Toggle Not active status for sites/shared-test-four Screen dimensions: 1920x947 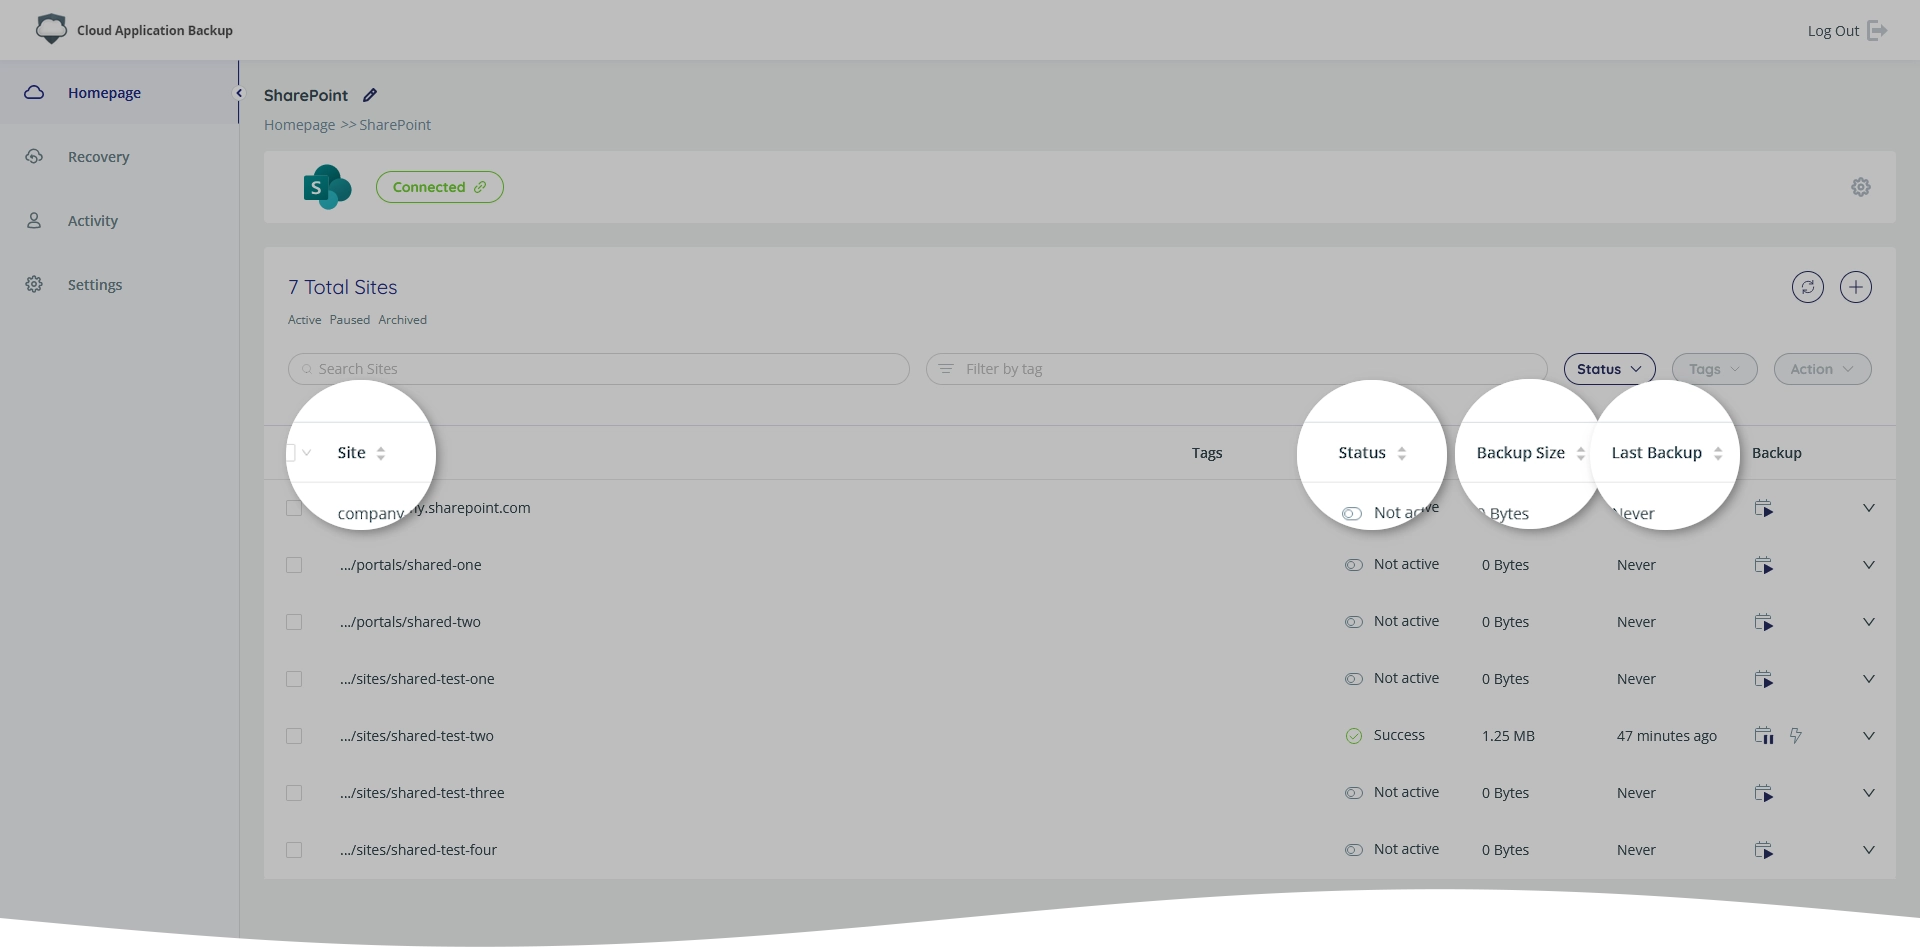click(x=1354, y=850)
